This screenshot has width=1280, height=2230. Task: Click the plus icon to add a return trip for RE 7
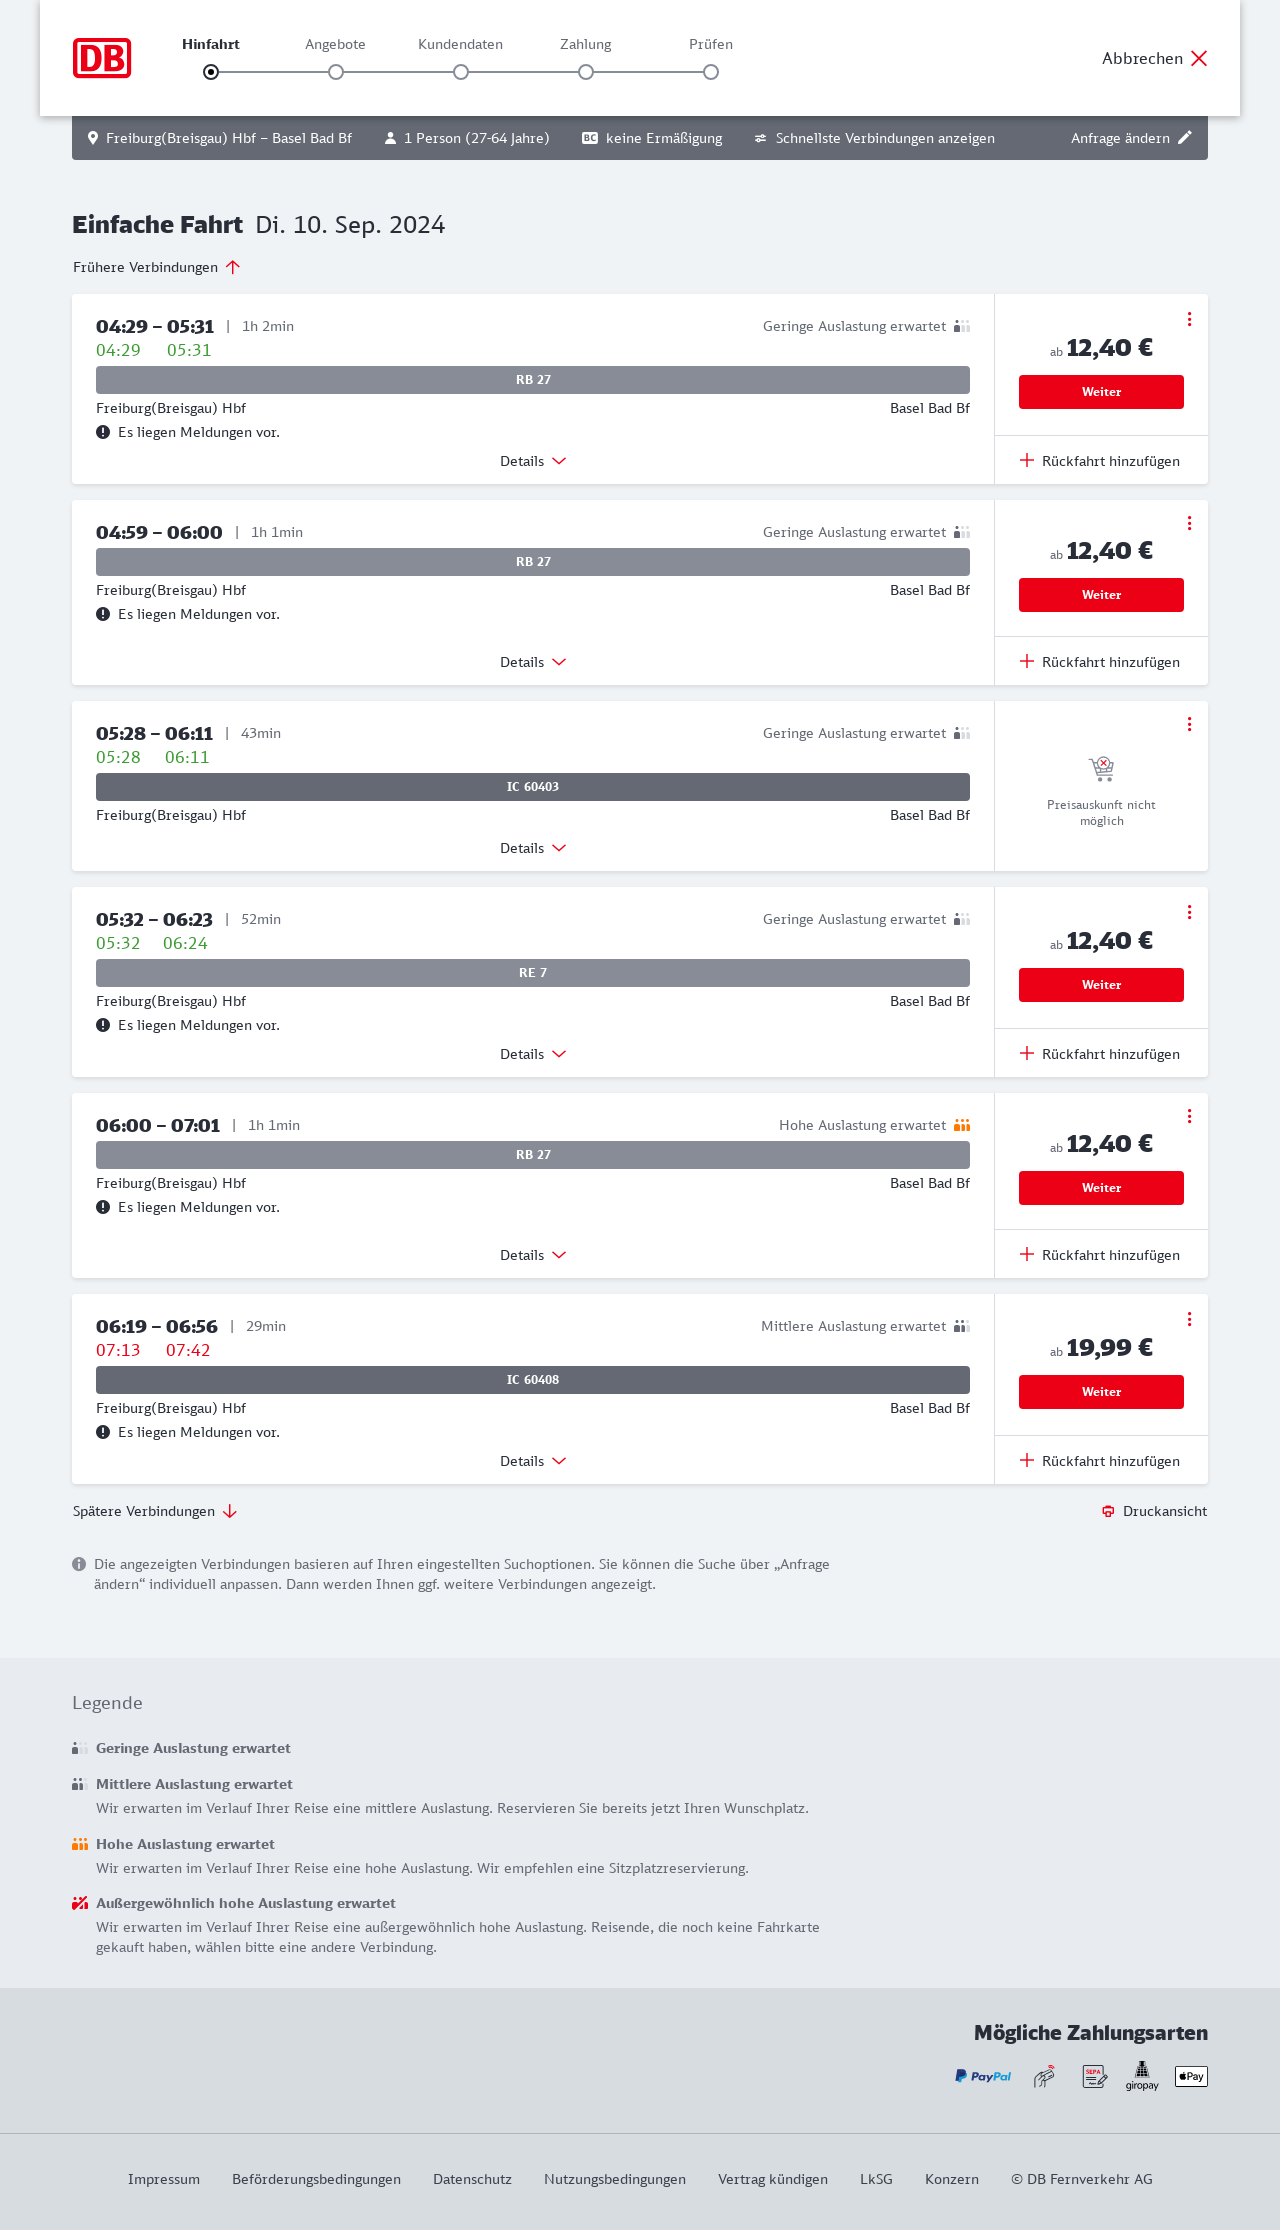1027,1053
